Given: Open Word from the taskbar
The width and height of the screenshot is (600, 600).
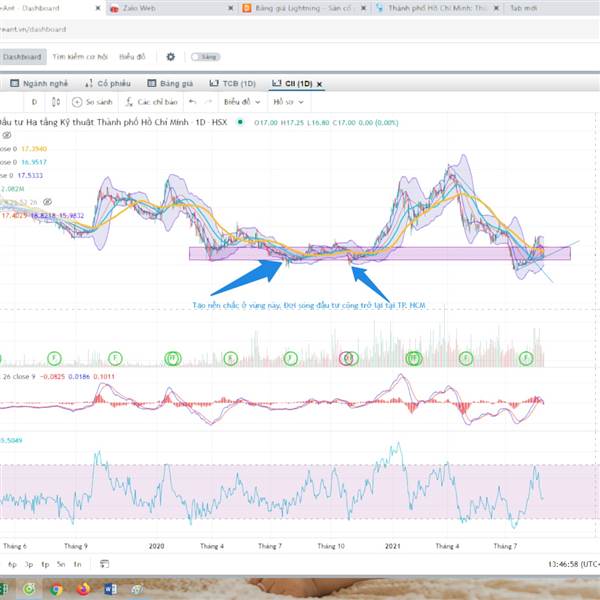Looking at the screenshot, I should click(110, 589).
